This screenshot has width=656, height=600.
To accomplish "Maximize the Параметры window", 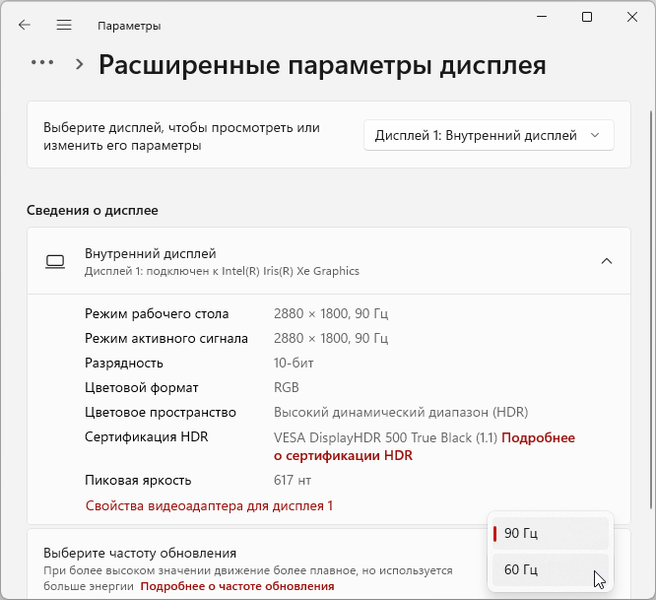I will (587, 17).
